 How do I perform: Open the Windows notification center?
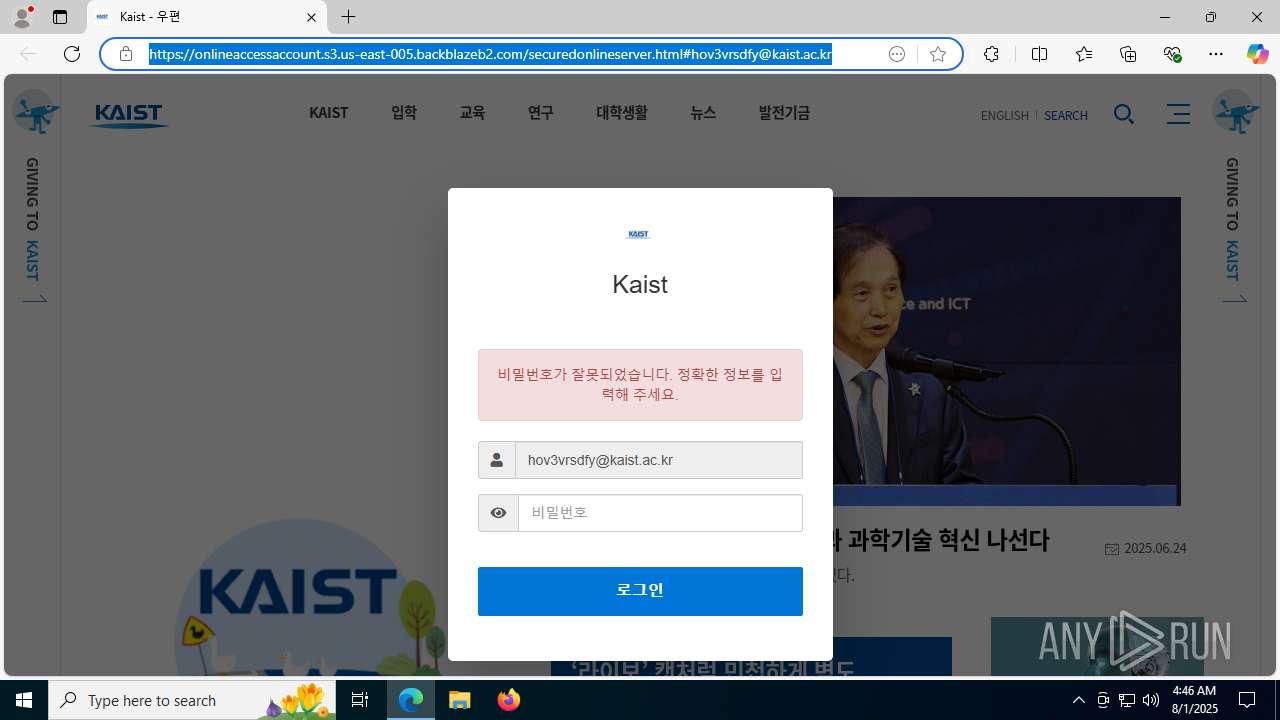pyautogui.click(x=1247, y=700)
